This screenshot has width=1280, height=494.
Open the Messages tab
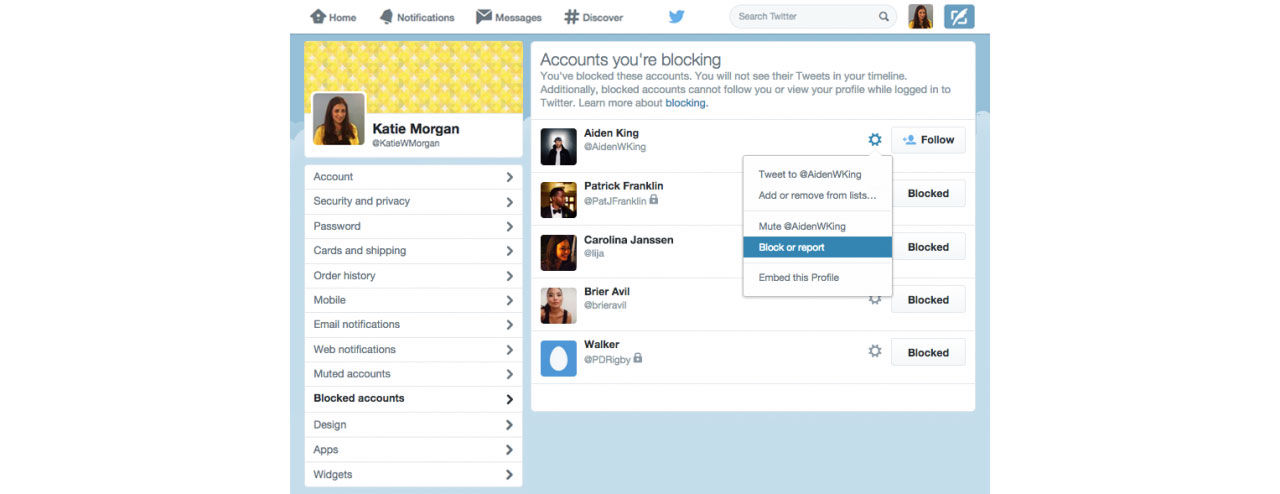click(x=508, y=17)
